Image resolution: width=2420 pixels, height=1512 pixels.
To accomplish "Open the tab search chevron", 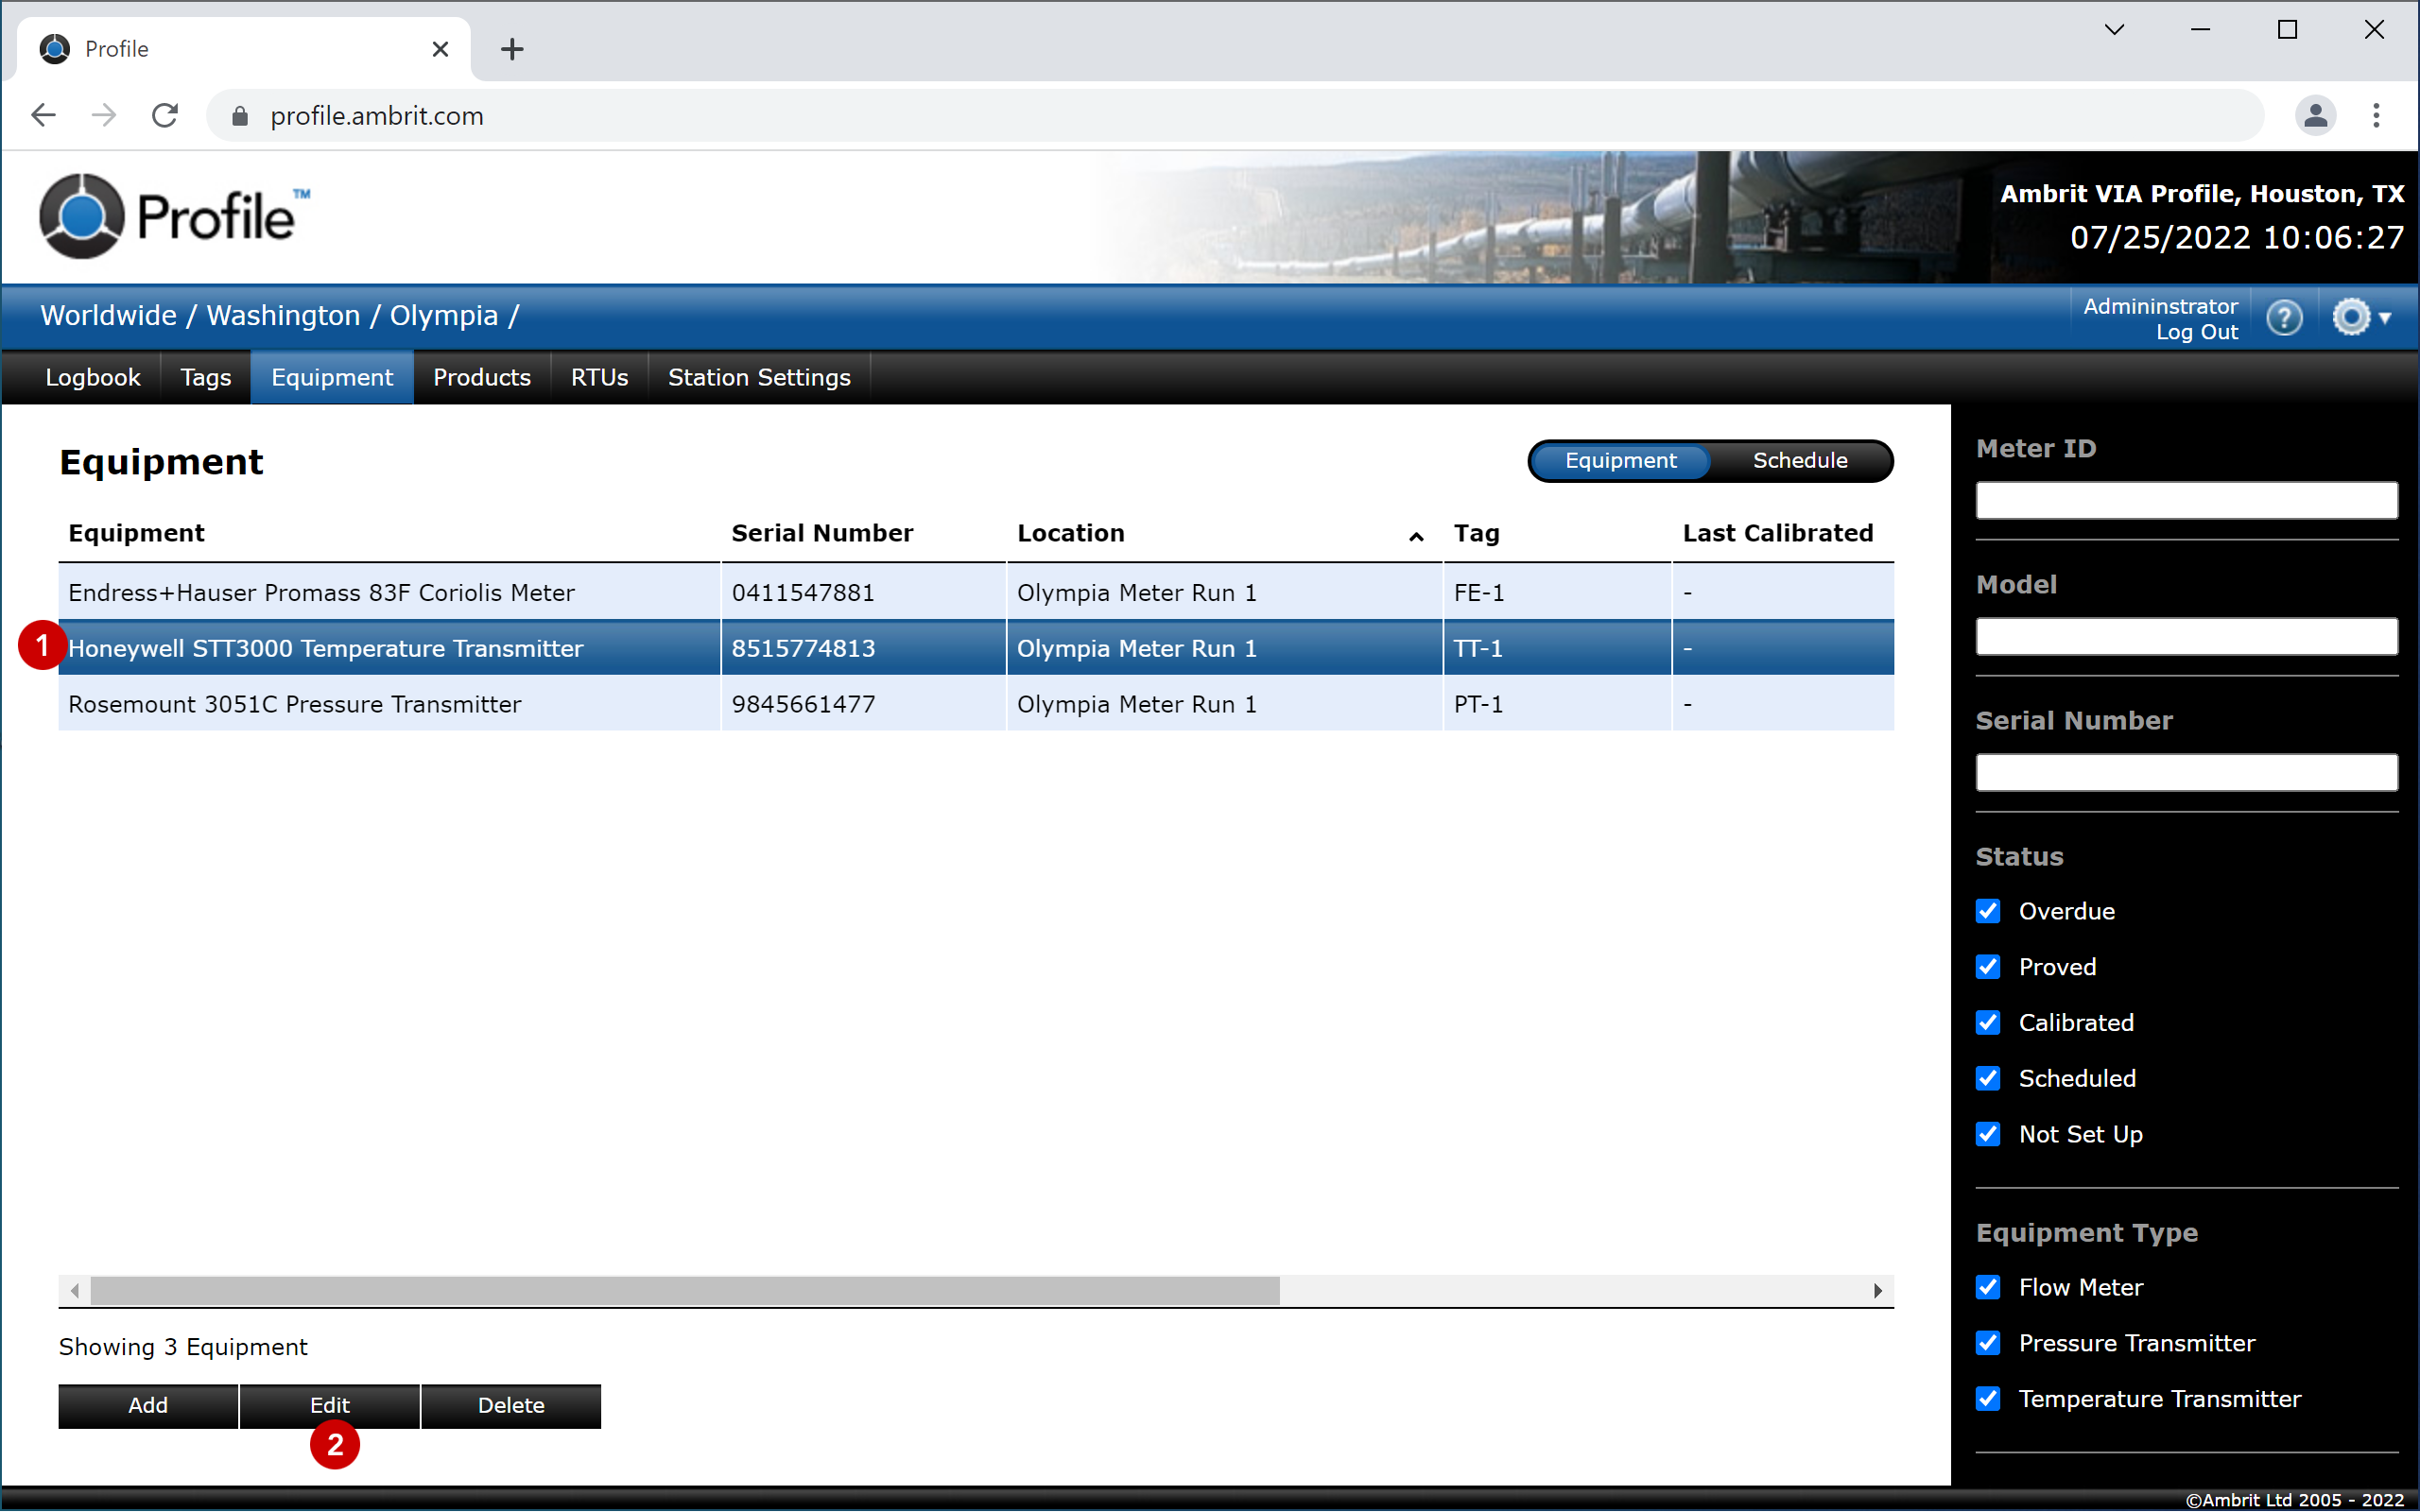I will [x=2114, y=30].
